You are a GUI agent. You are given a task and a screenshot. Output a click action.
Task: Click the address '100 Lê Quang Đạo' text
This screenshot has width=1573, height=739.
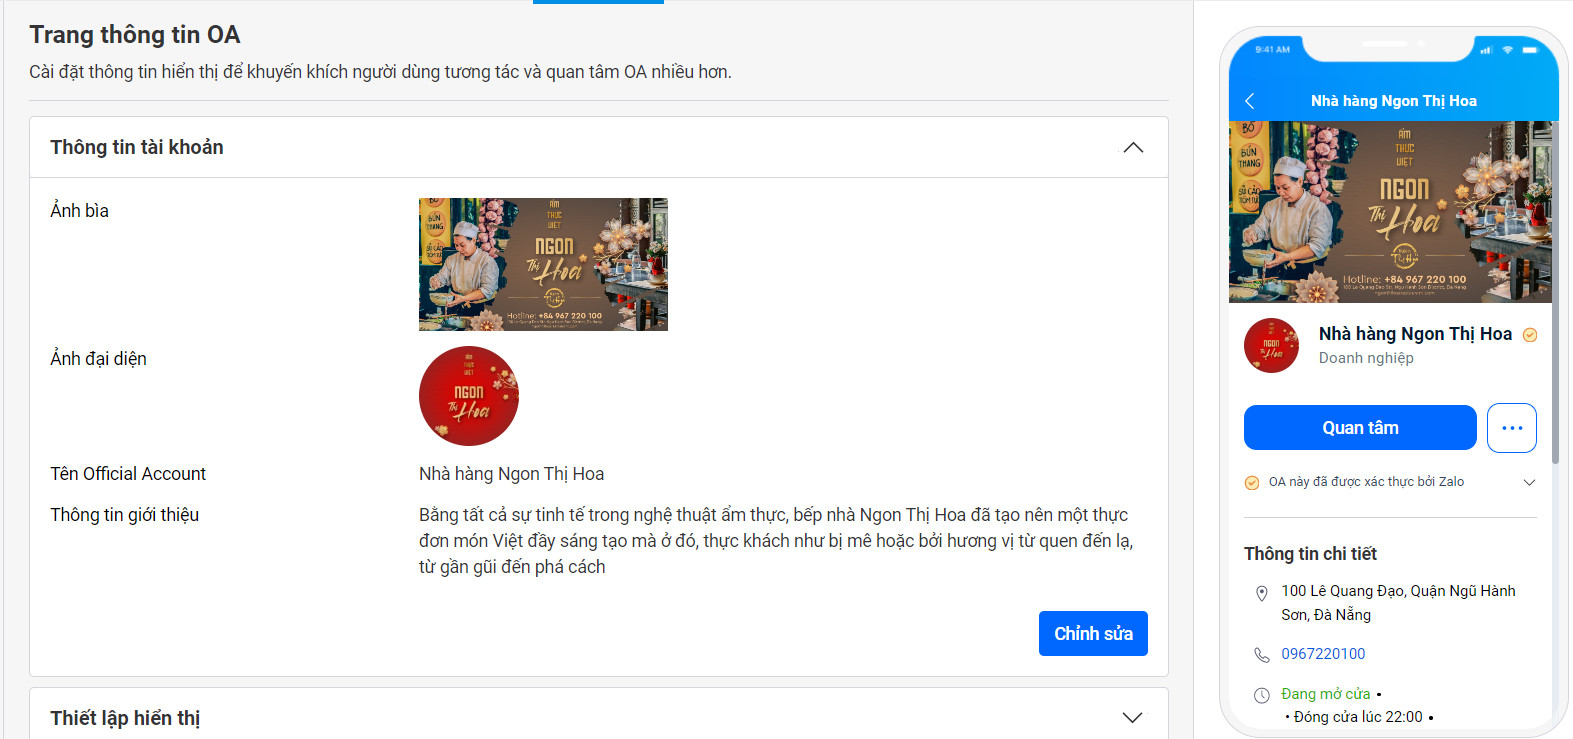tap(1398, 603)
